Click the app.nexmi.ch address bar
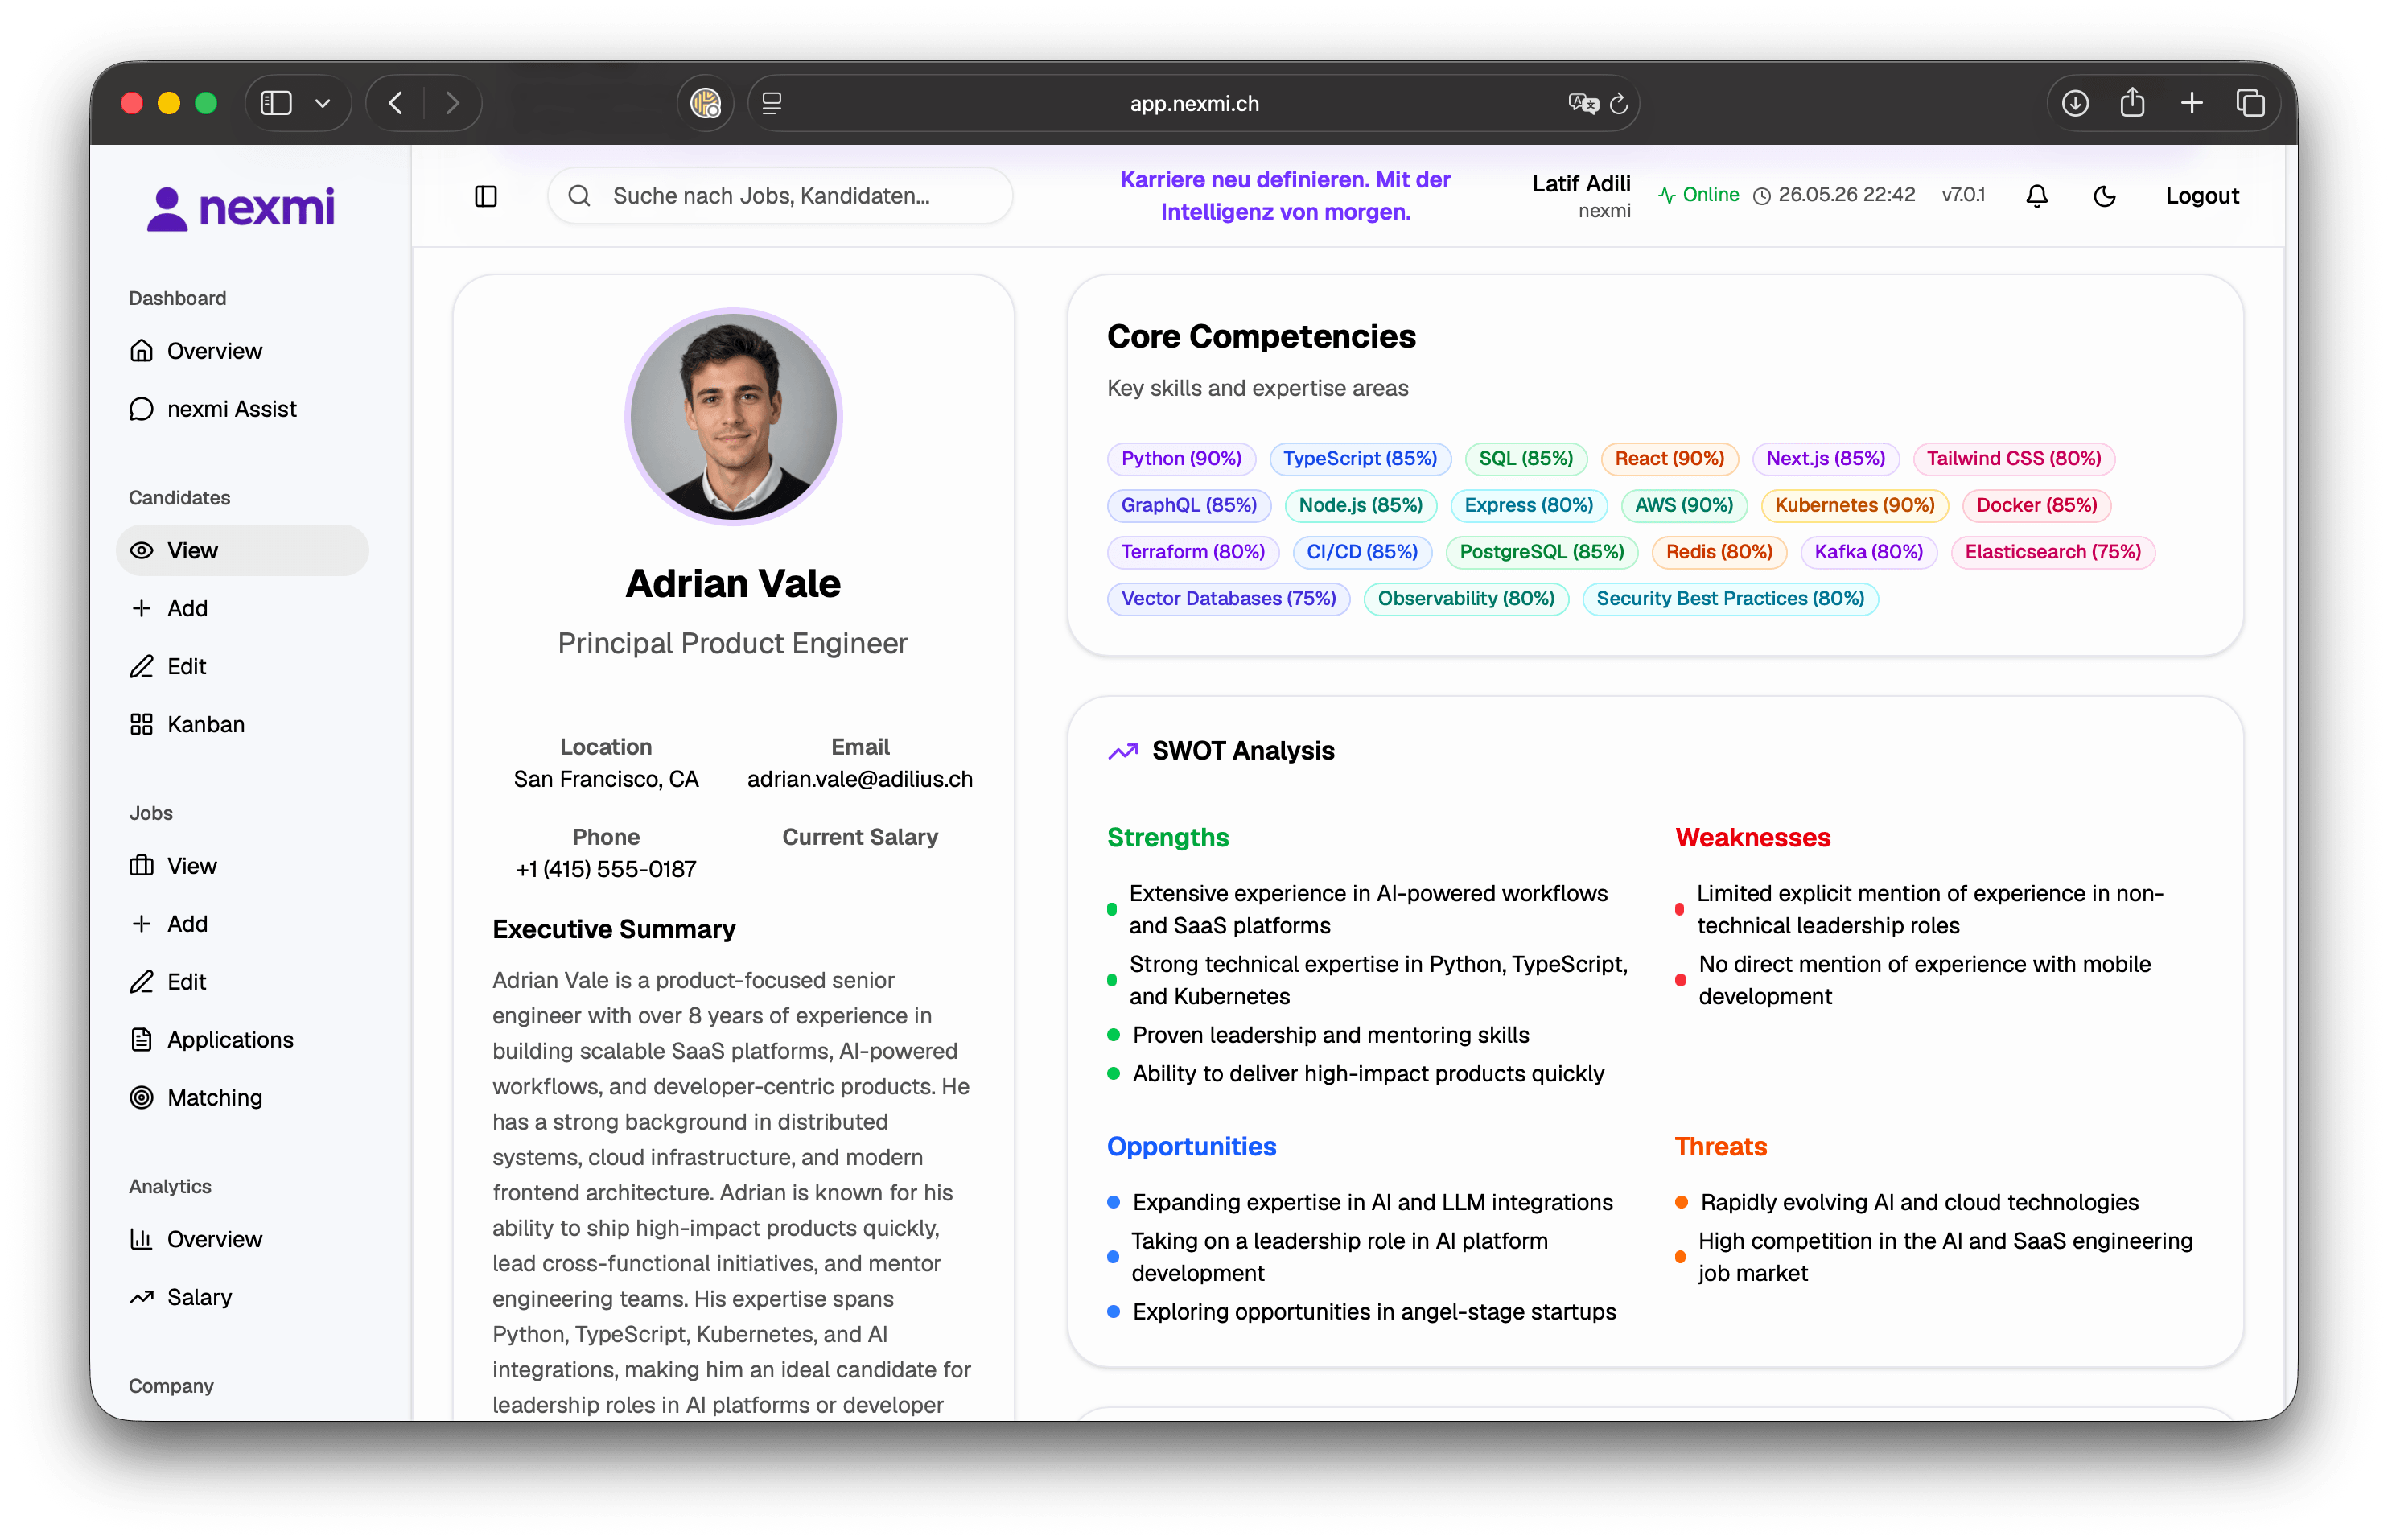 pyautogui.click(x=1194, y=103)
